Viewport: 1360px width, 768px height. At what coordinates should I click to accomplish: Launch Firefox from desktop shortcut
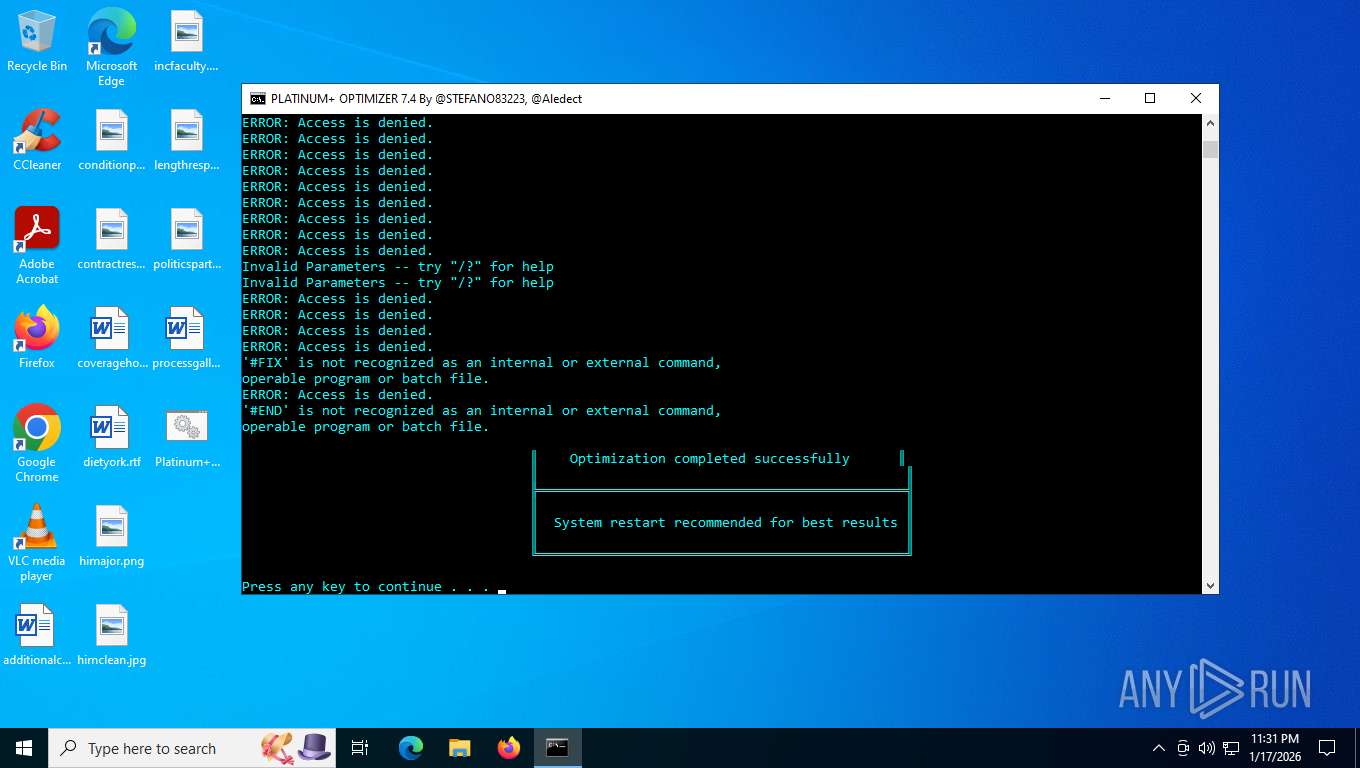pos(37,338)
